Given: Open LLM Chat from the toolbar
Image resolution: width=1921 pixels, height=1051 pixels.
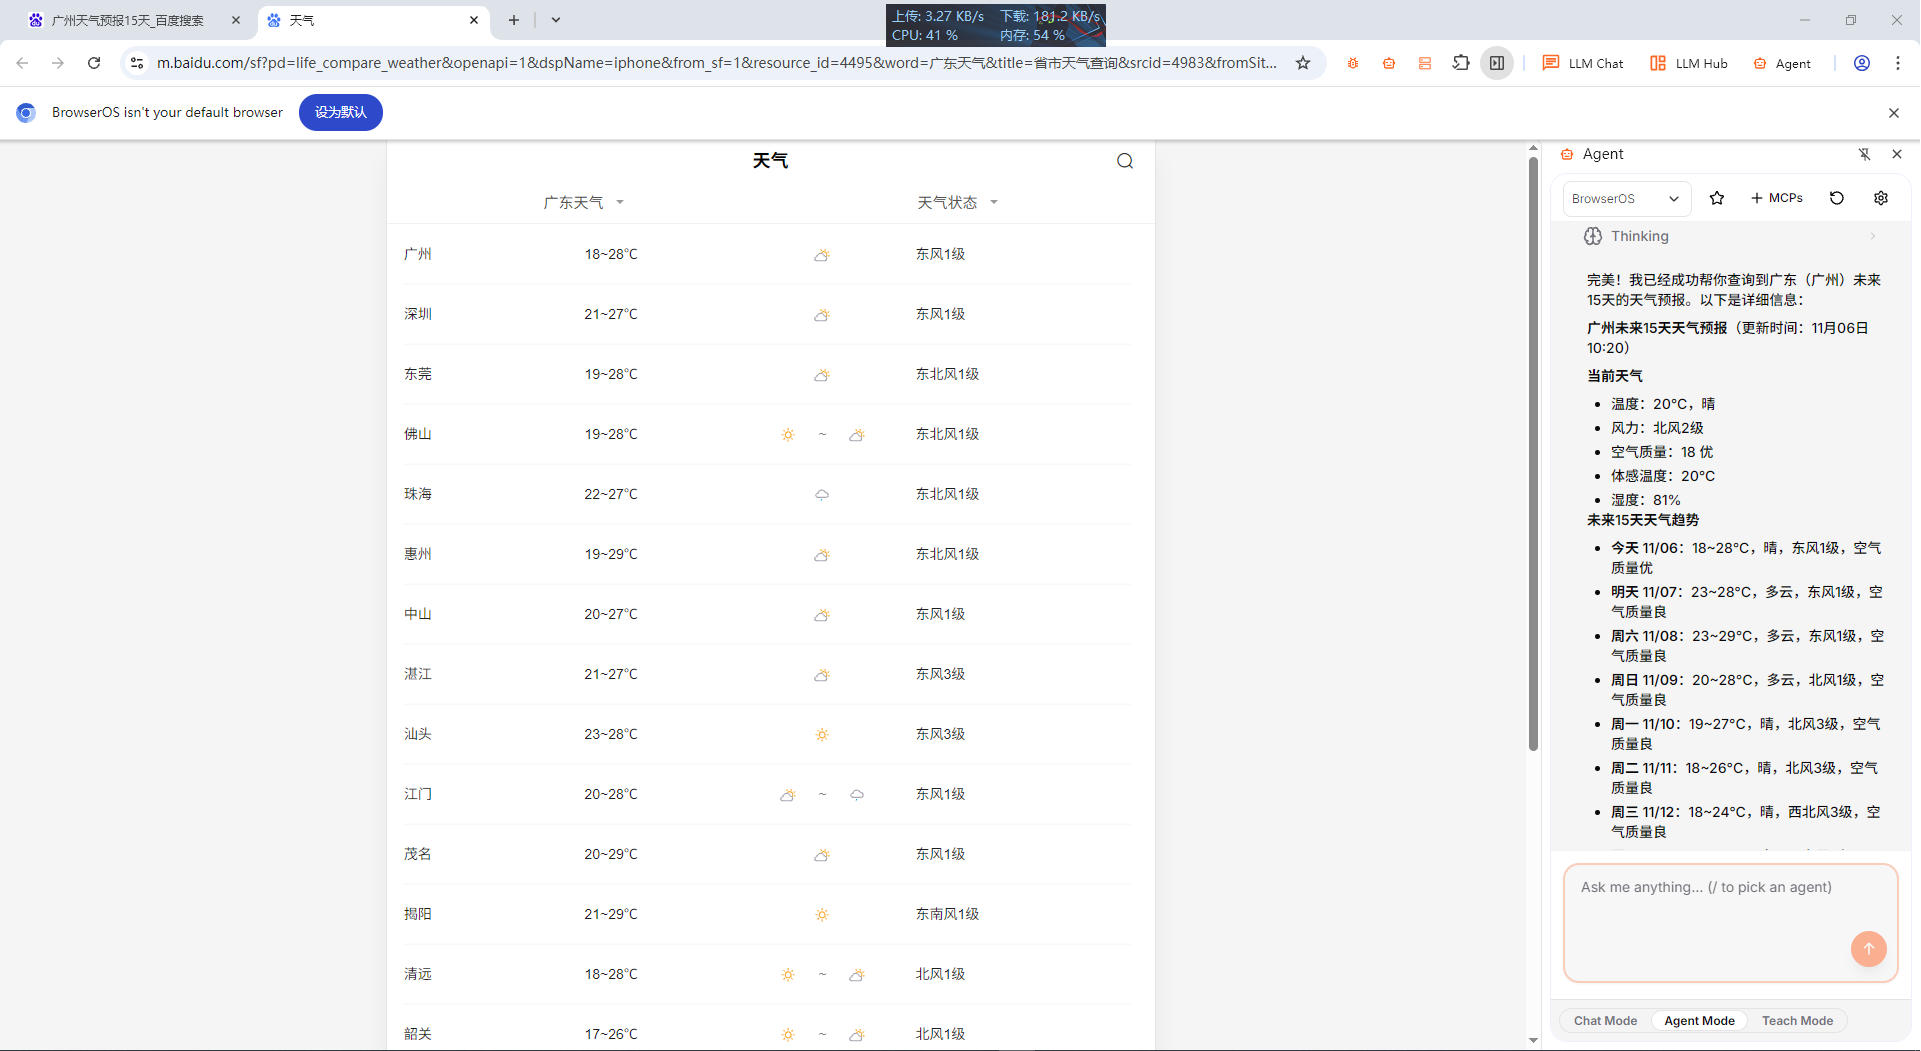Looking at the screenshot, I should coord(1583,63).
